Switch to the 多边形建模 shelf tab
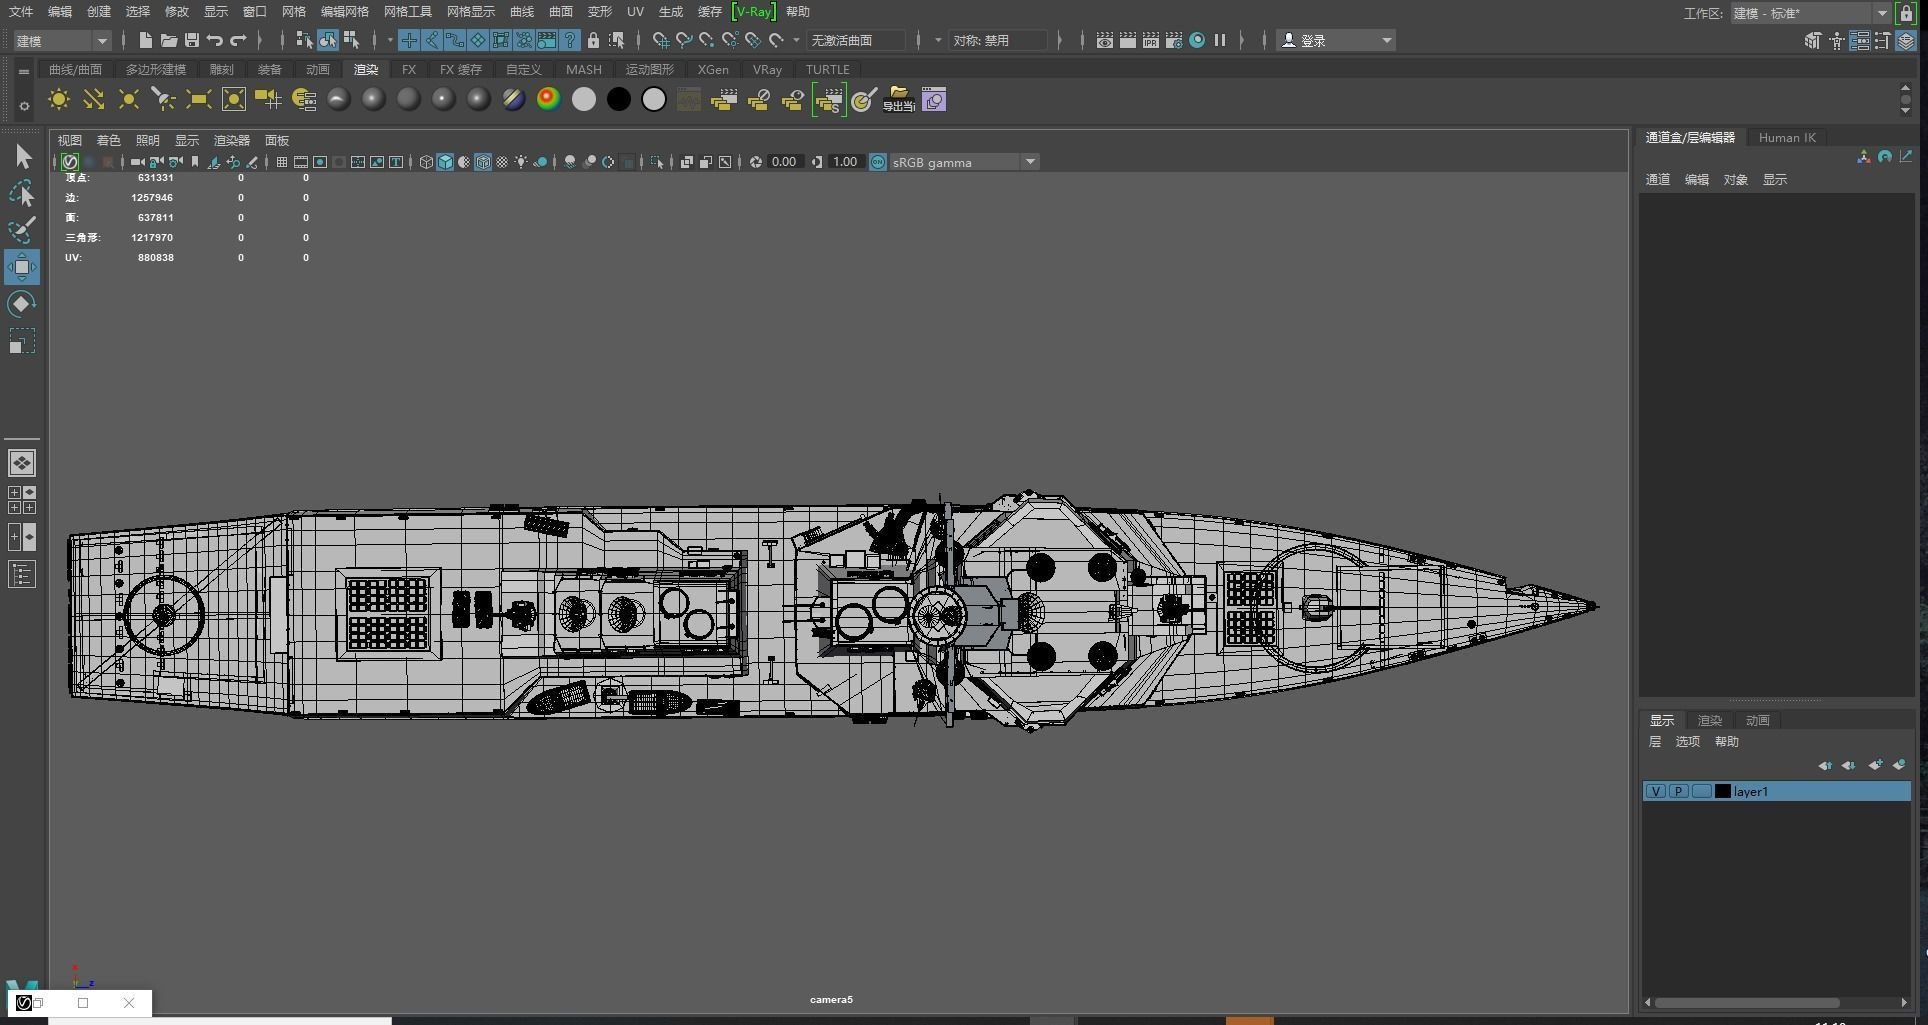 pos(156,70)
